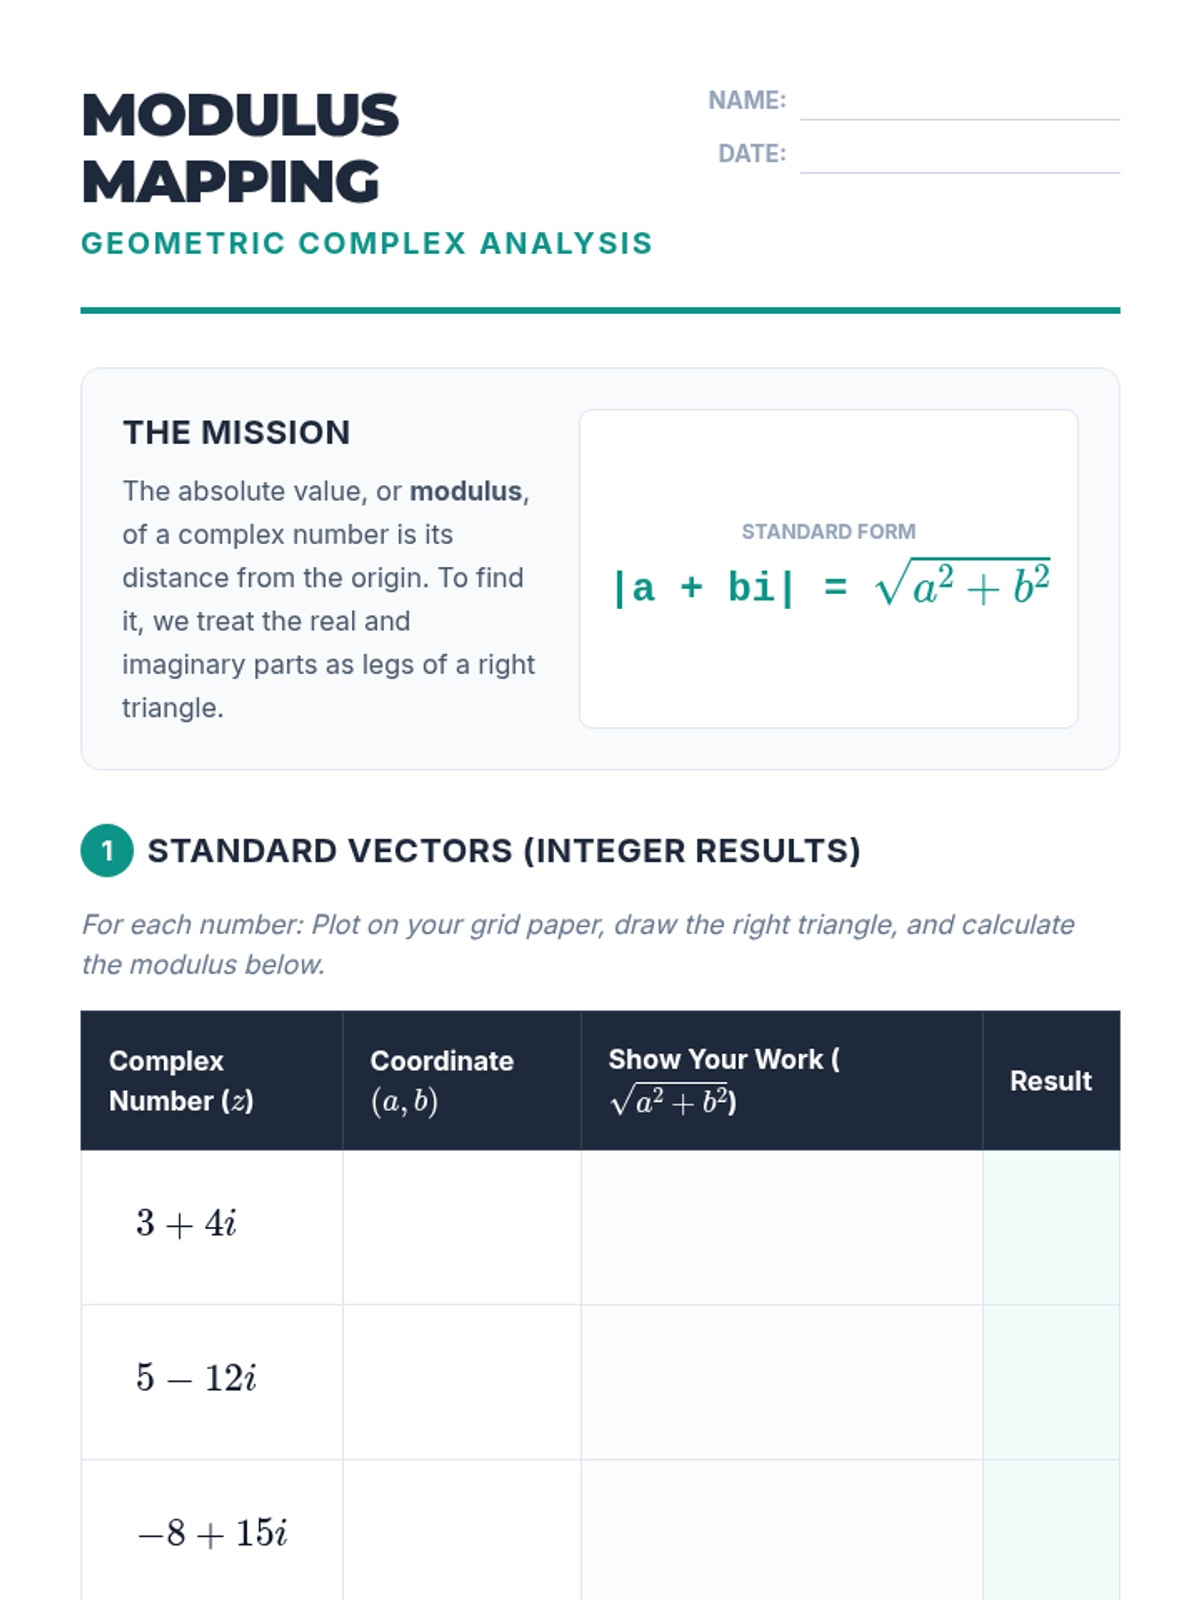Click the Show Your Work cell for 5 − 12i
This screenshot has height=1600, width=1200.
tap(782, 1382)
